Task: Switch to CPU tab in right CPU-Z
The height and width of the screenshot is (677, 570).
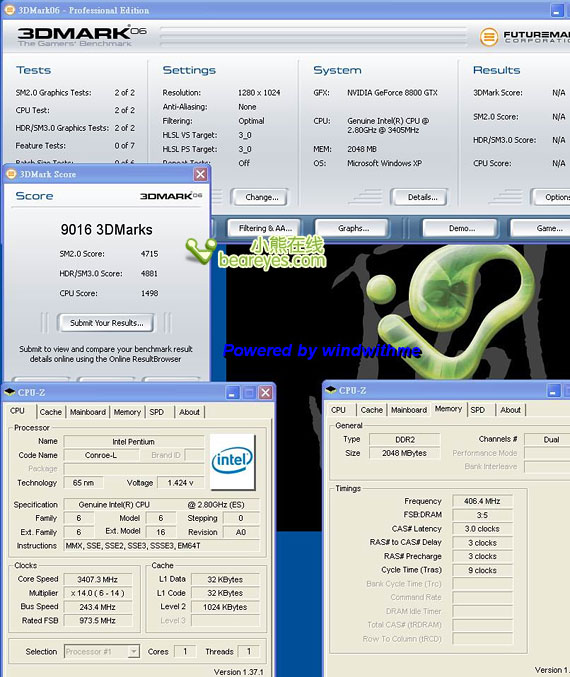Action: pos(338,410)
